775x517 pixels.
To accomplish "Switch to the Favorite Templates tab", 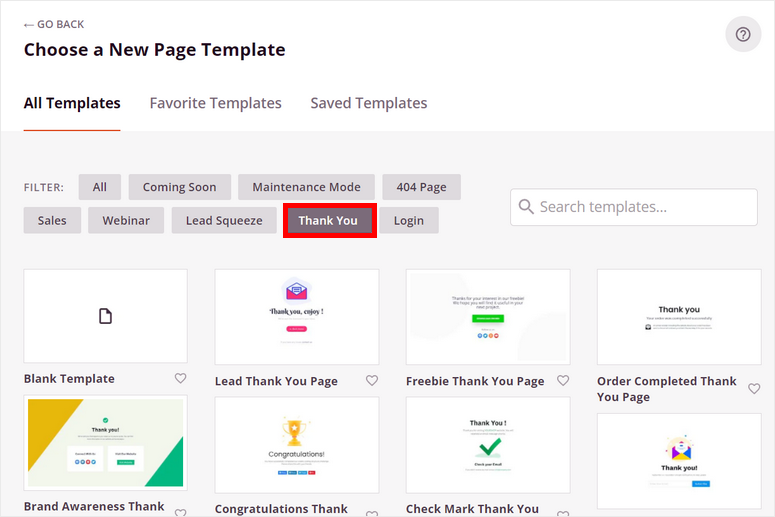I will pos(215,103).
